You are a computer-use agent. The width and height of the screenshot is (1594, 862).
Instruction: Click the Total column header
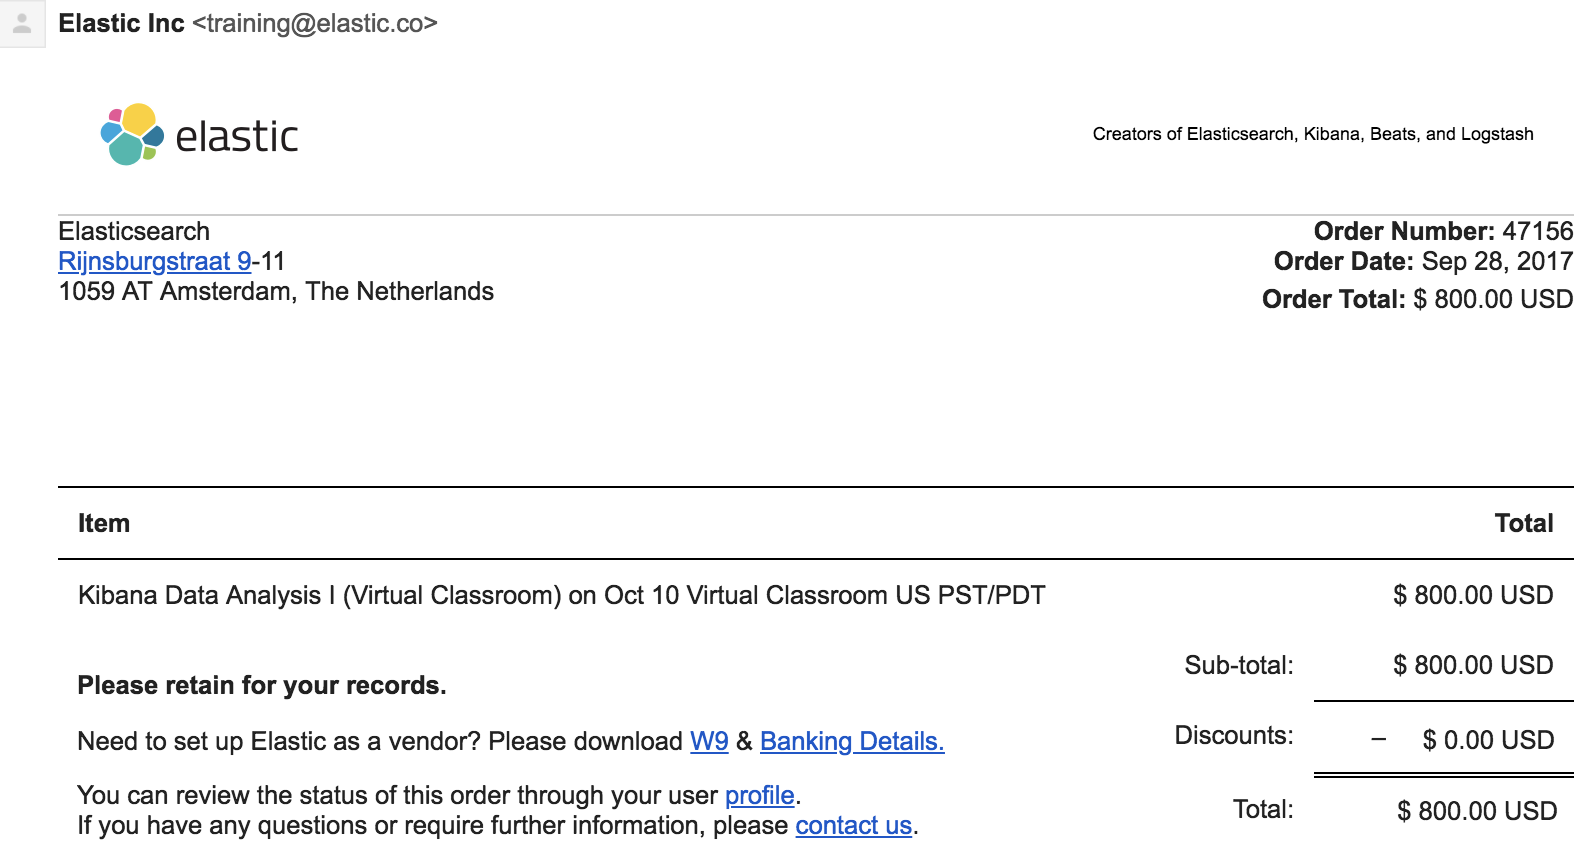(1523, 523)
